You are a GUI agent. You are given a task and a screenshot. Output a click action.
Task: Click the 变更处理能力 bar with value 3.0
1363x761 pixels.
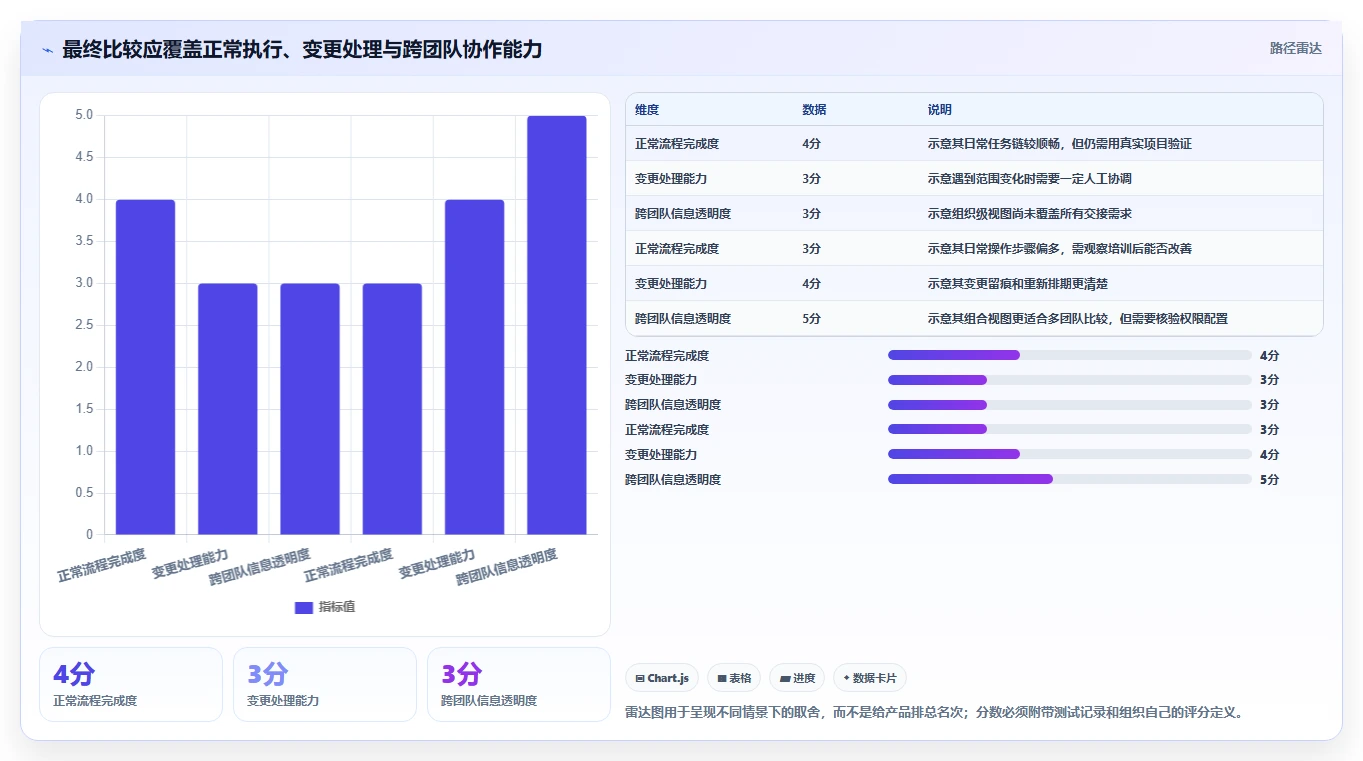[228, 409]
